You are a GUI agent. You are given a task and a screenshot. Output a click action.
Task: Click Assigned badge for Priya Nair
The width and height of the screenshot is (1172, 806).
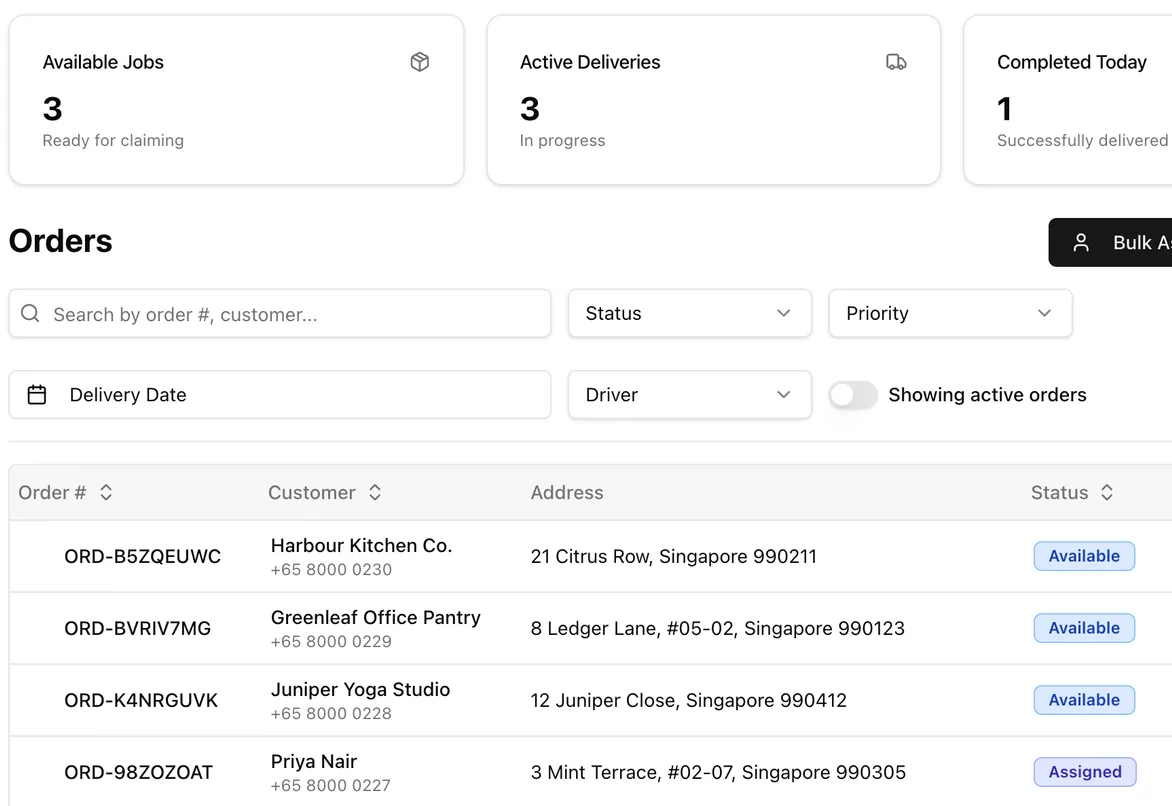click(x=1085, y=772)
